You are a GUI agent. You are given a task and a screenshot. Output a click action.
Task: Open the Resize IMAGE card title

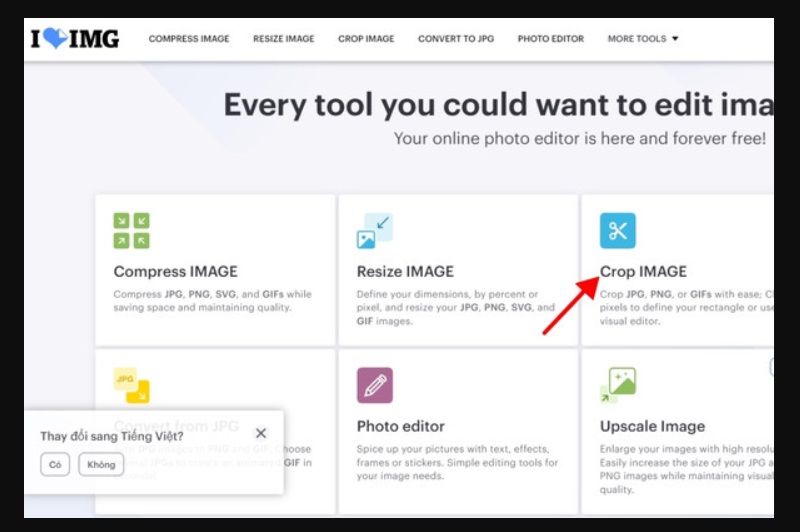(405, 271)
